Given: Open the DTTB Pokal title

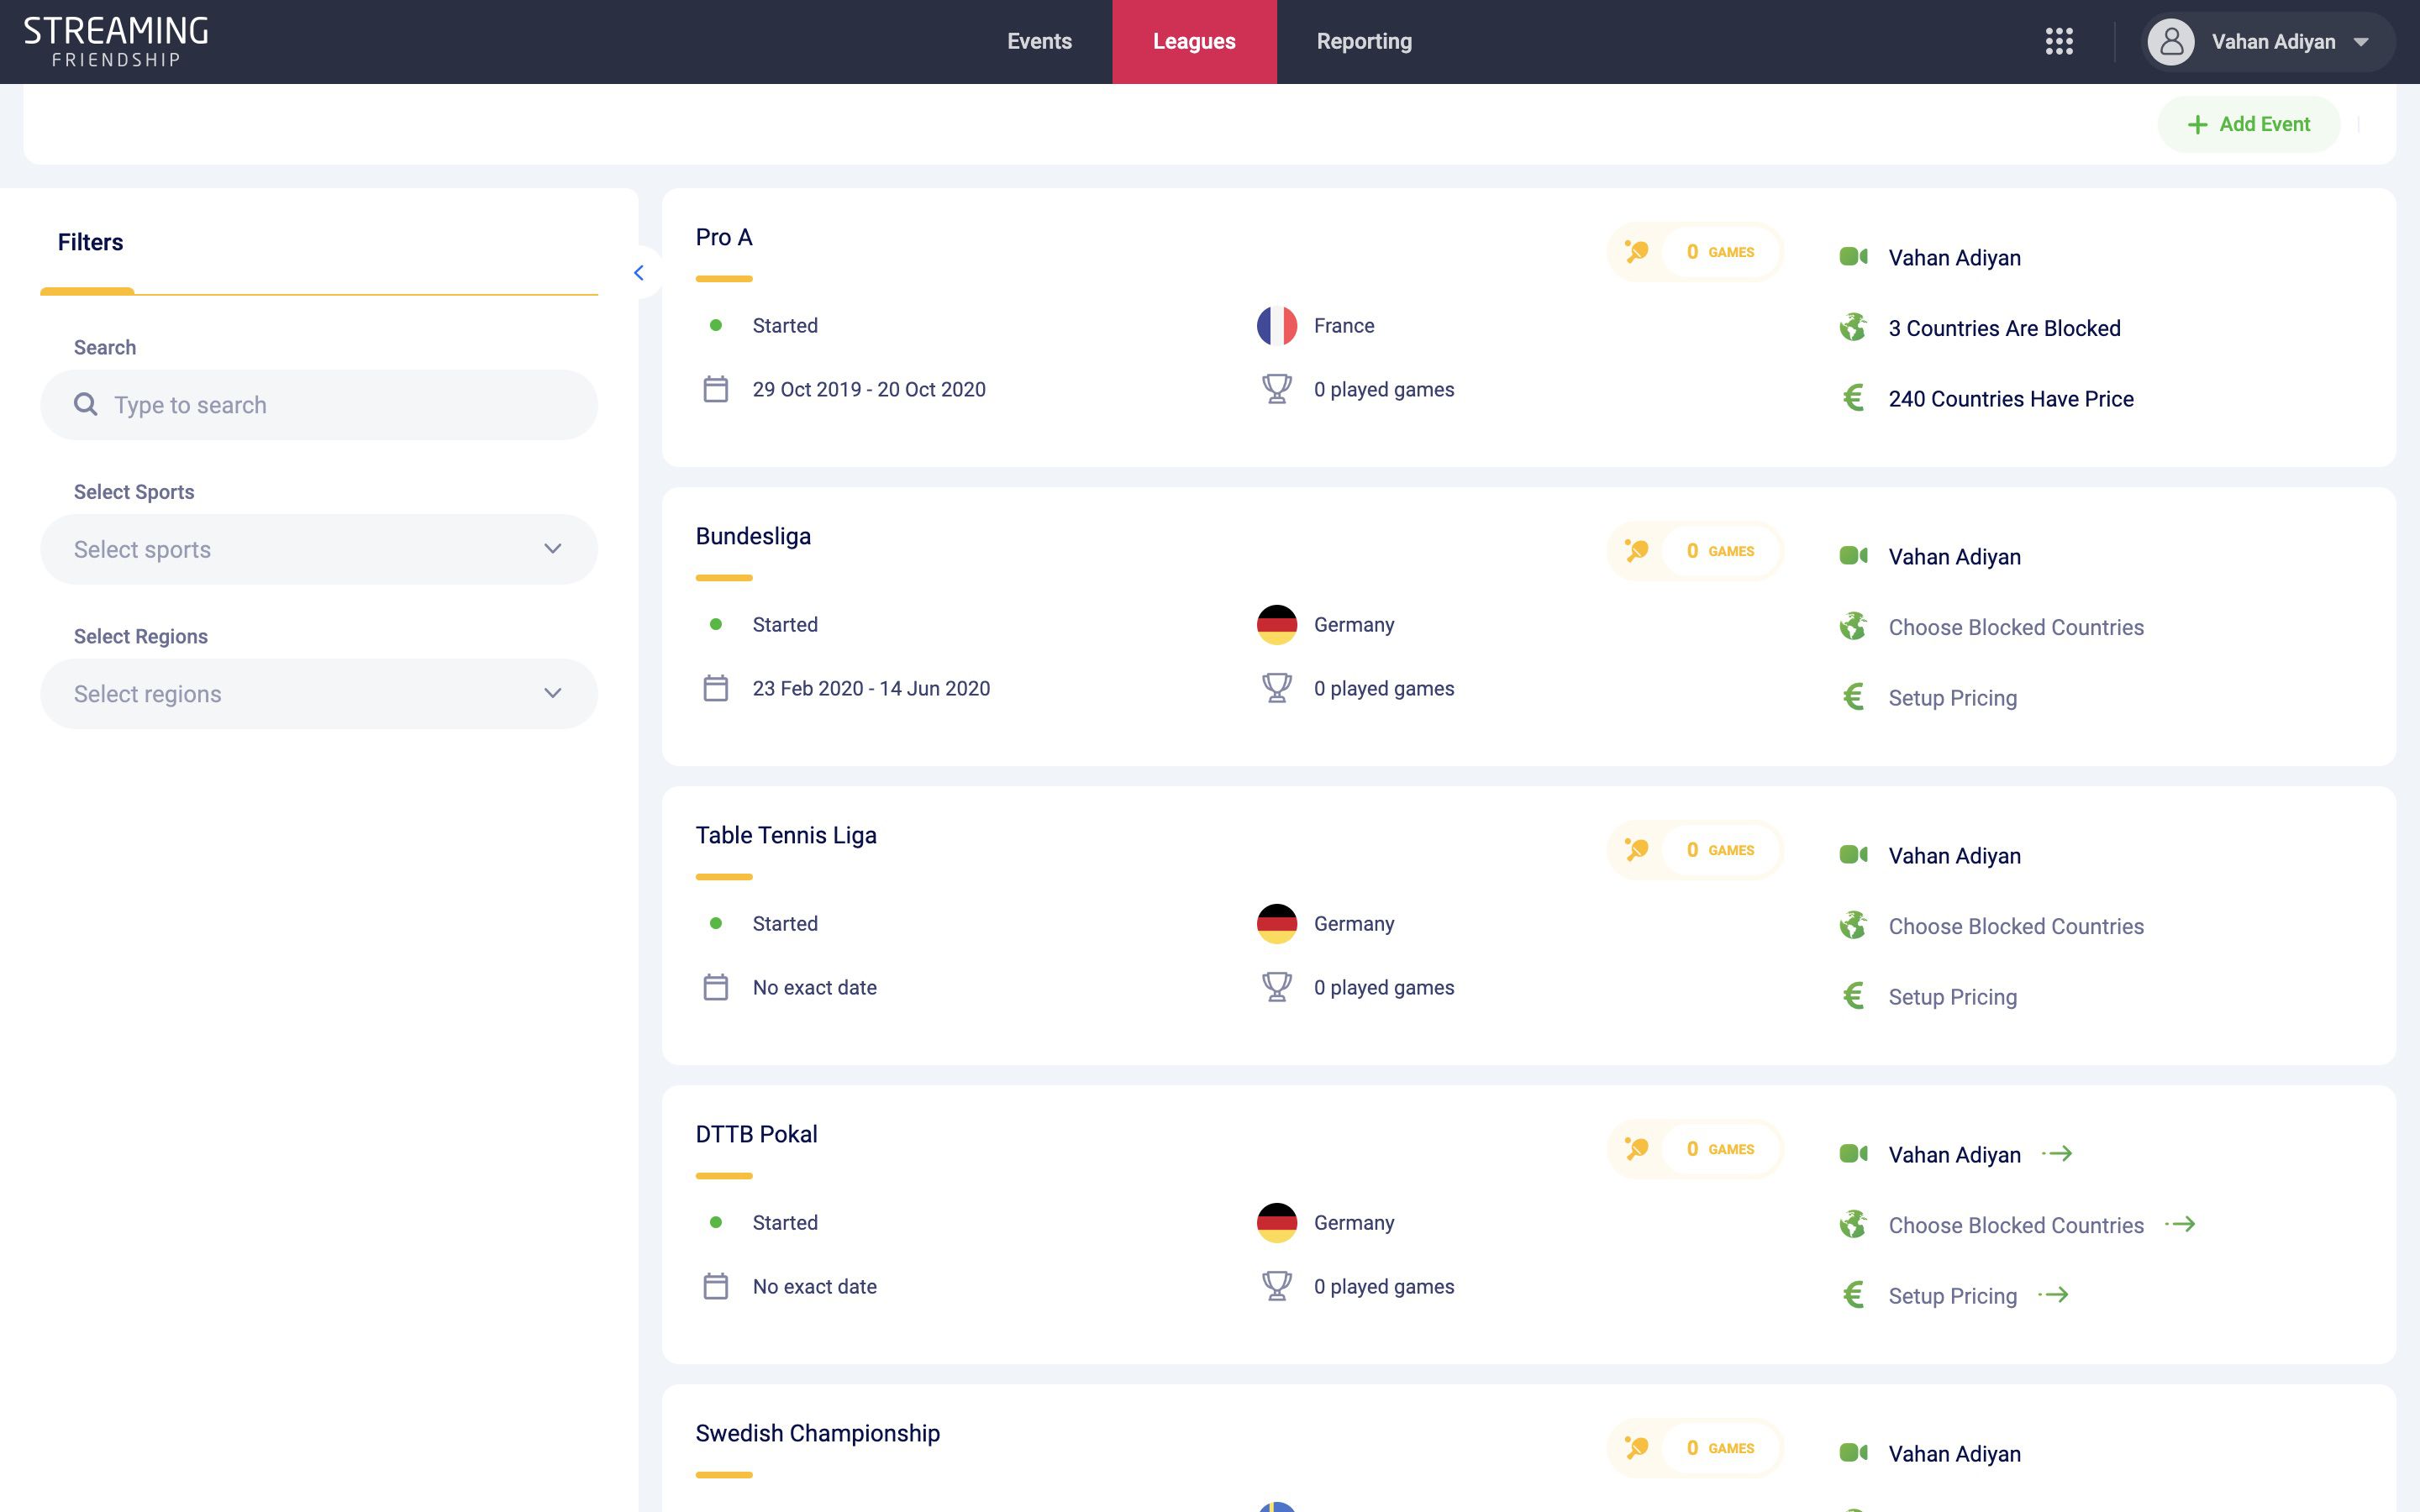Looking at the screenshot, I should (756, 1134).
